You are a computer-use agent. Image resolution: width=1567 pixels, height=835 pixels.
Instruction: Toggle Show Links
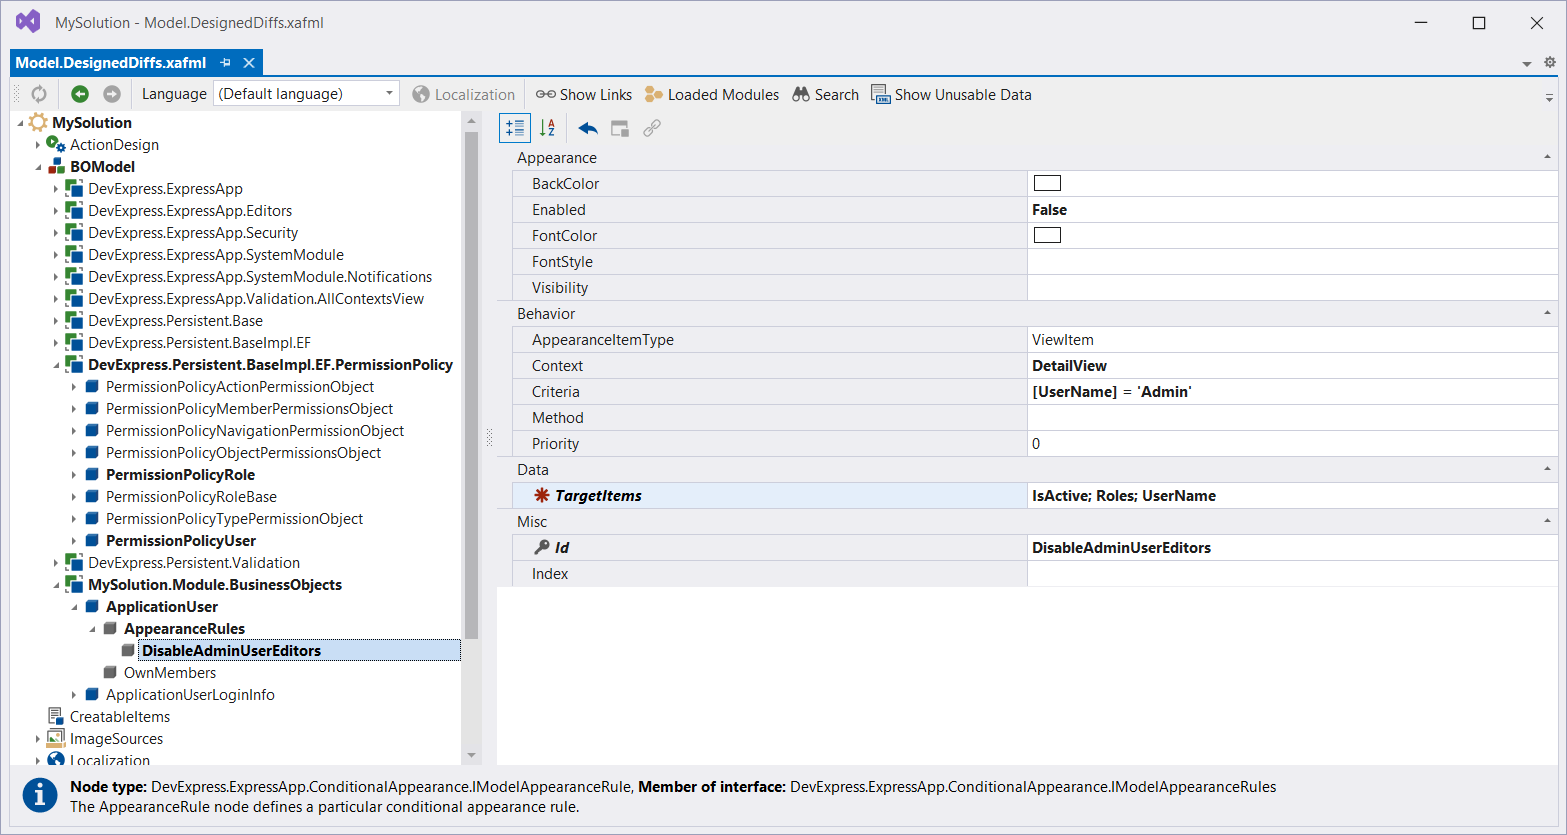pyautogui.click(x=584, y=94)
